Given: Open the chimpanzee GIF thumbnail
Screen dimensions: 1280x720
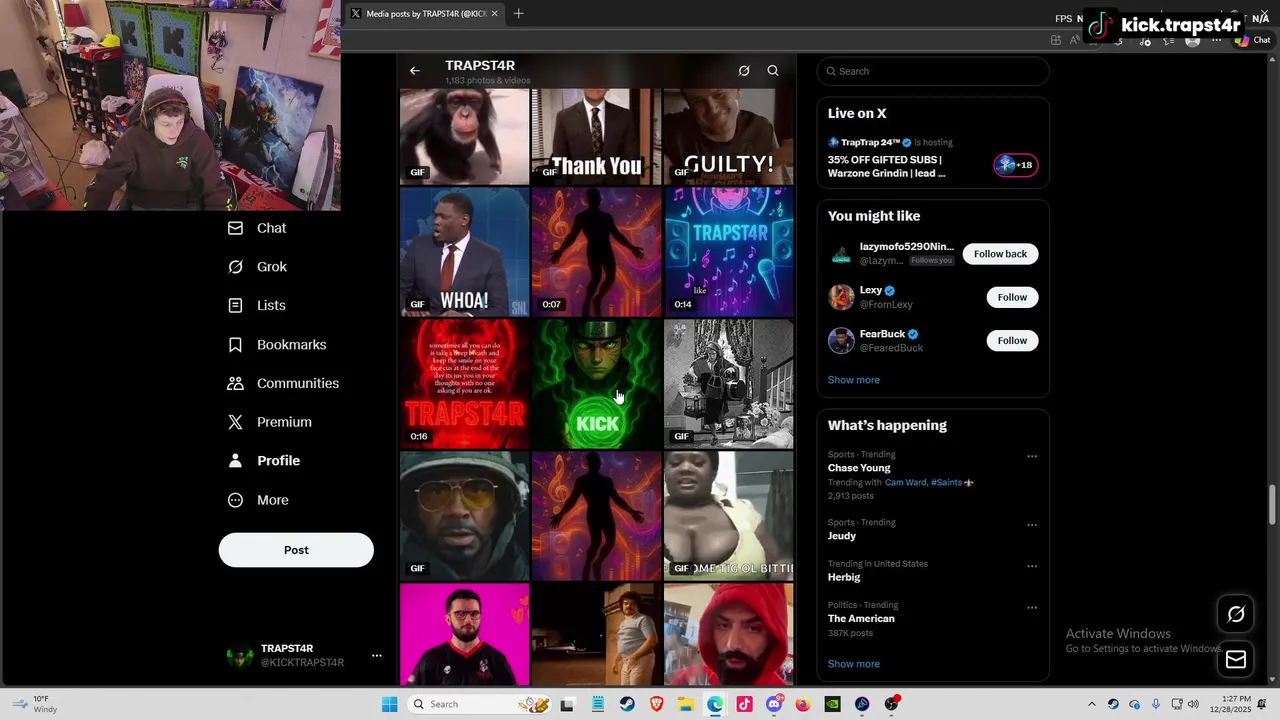Looking at the screenshot, I should tap(464, 136).
